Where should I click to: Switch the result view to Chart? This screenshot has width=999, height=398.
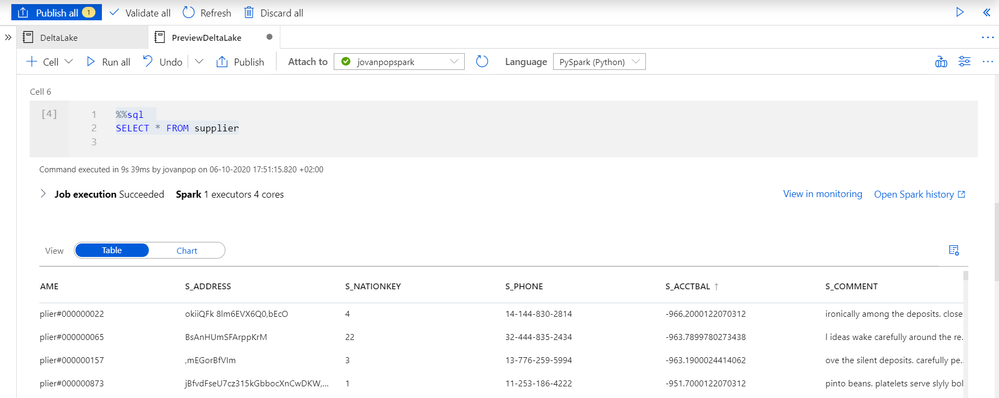pos(187,251)
